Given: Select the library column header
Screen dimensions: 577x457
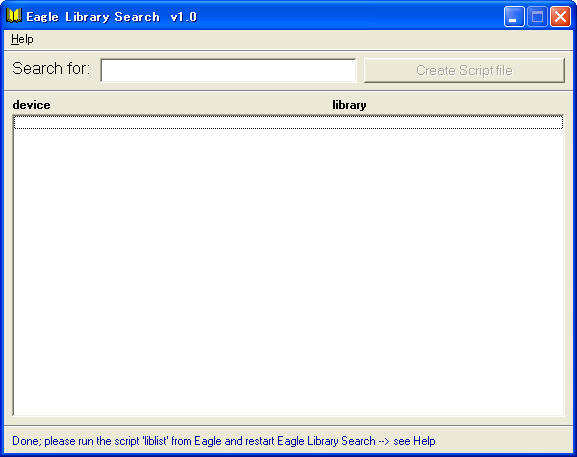Looking at the screenshot, I should [x=349, y=105].
